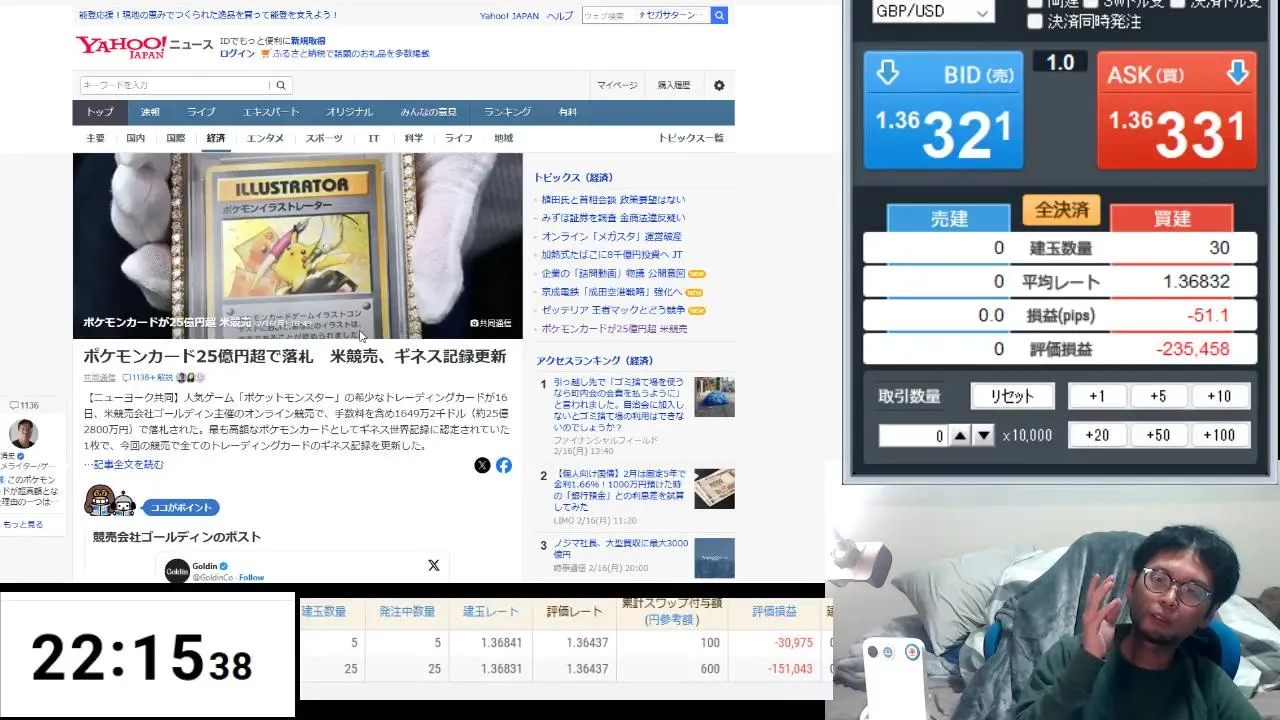Click the blue web search magnifier button
The height and width of the screenshot is (720, 1280).
pos(719,15)
